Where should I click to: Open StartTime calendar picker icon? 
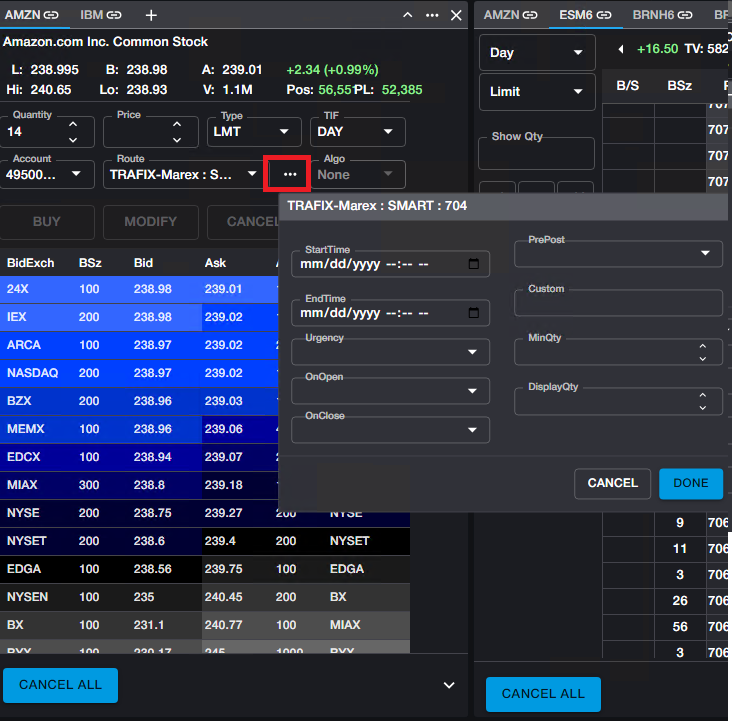(474, 265)
